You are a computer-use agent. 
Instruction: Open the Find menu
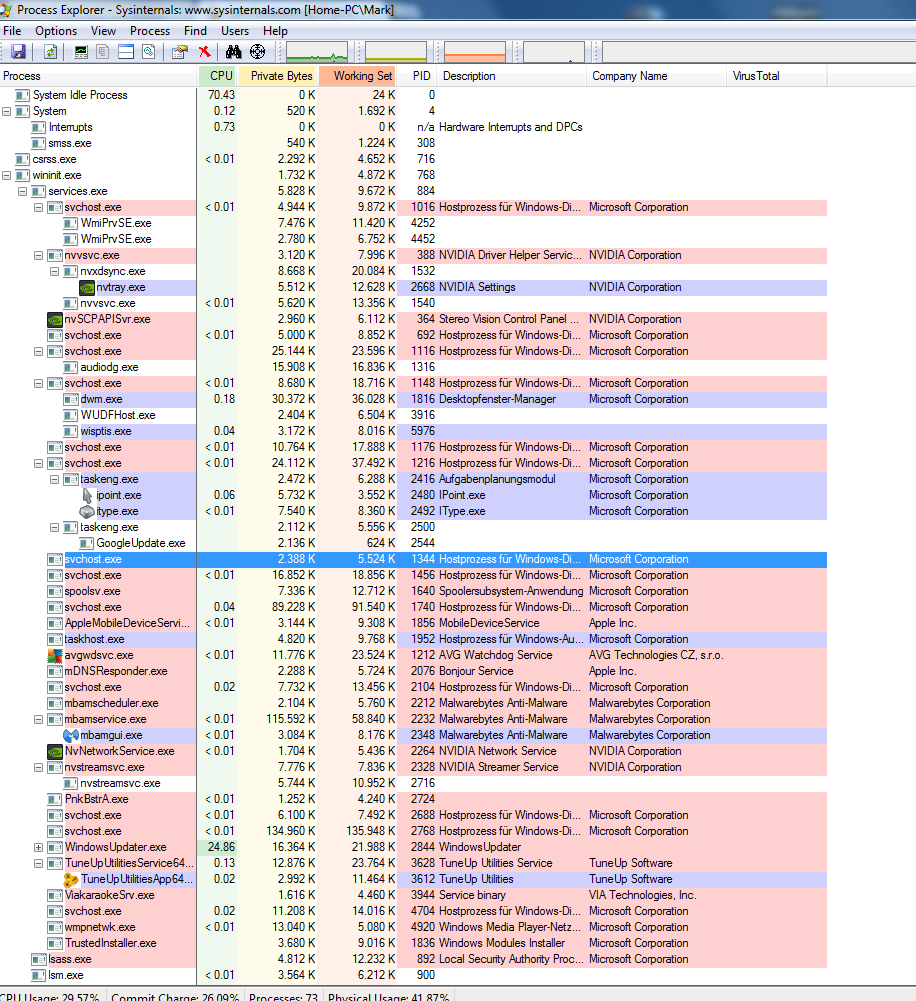[x=195, y=31]
